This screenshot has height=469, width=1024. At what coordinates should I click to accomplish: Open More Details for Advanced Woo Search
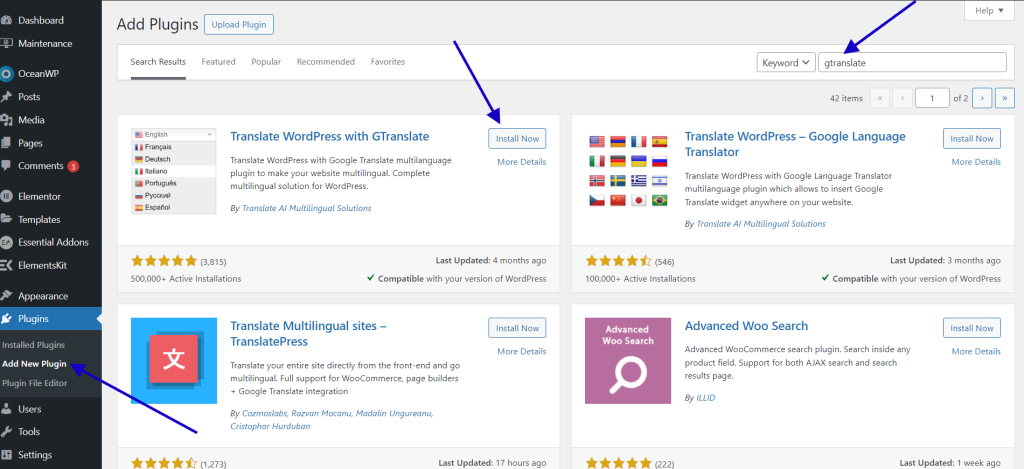tap(976, 351)
